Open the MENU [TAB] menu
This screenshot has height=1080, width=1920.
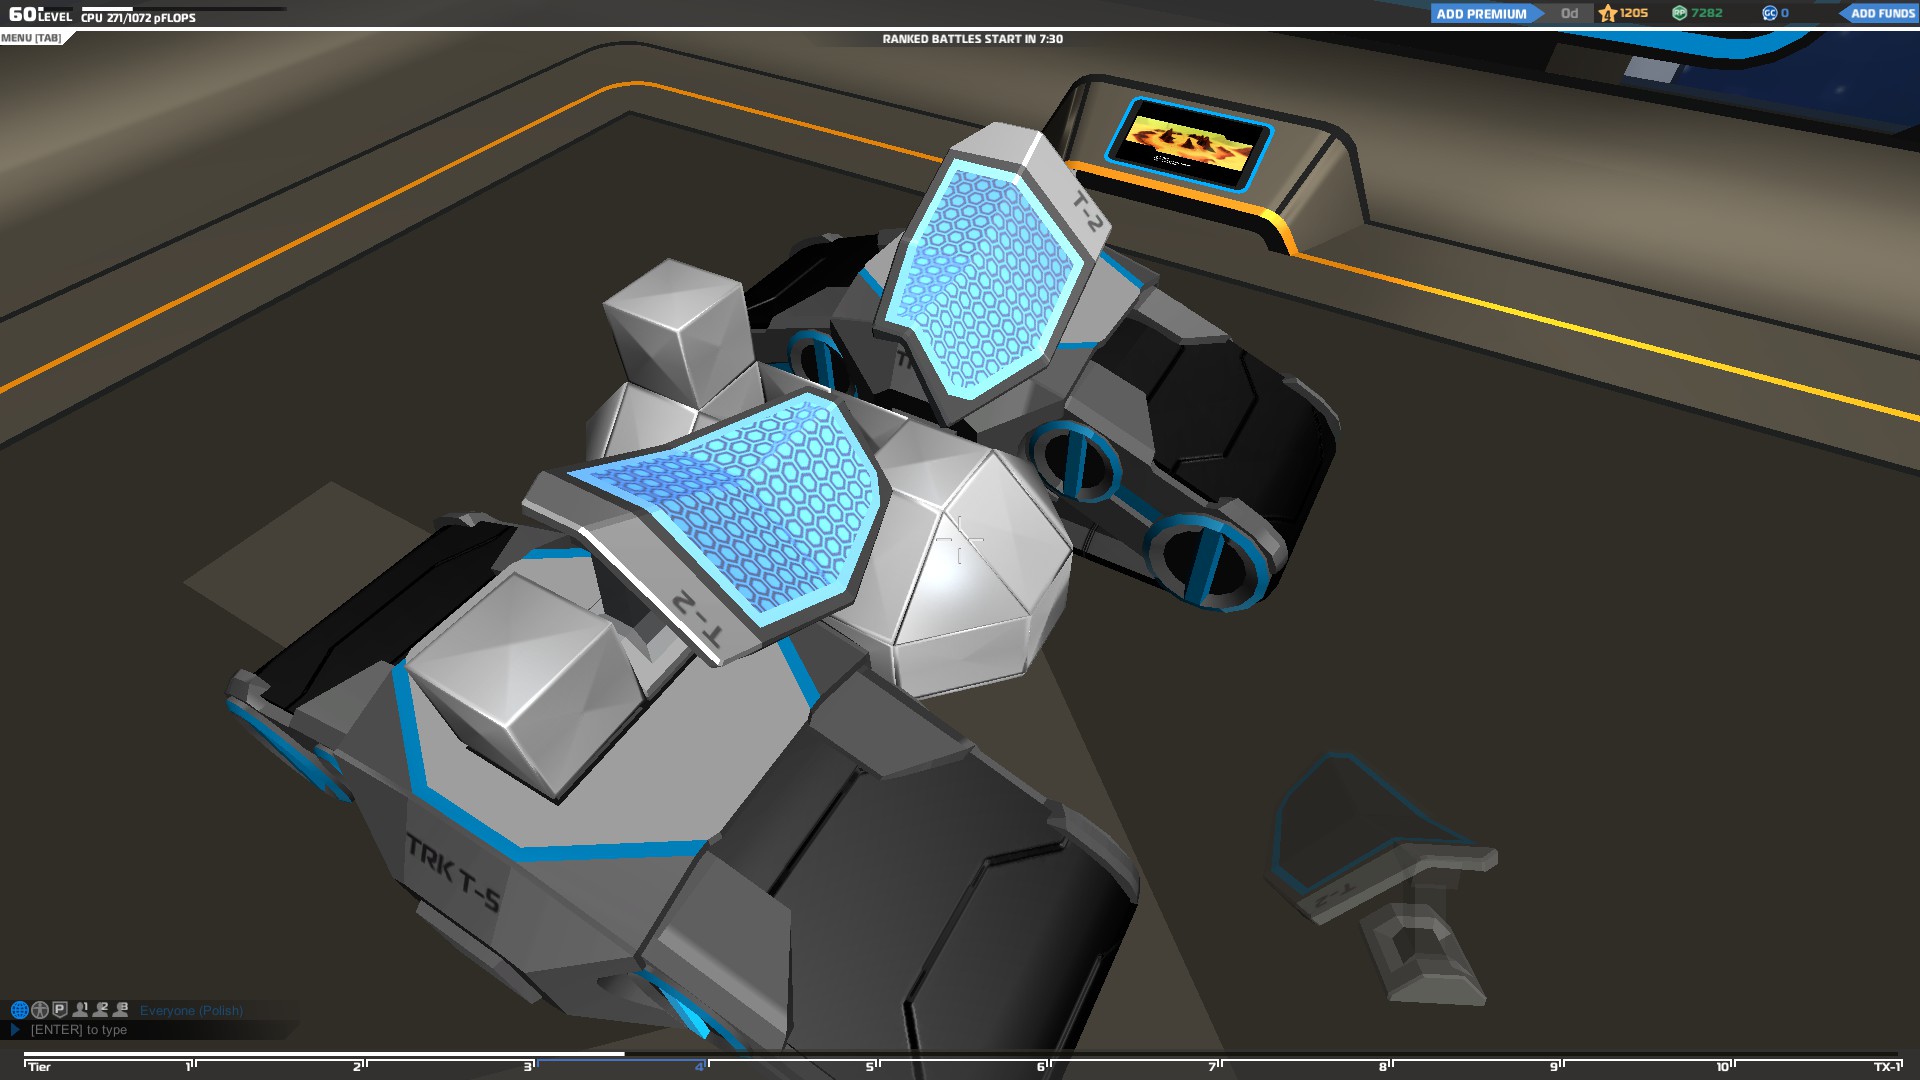click(31, 38)
